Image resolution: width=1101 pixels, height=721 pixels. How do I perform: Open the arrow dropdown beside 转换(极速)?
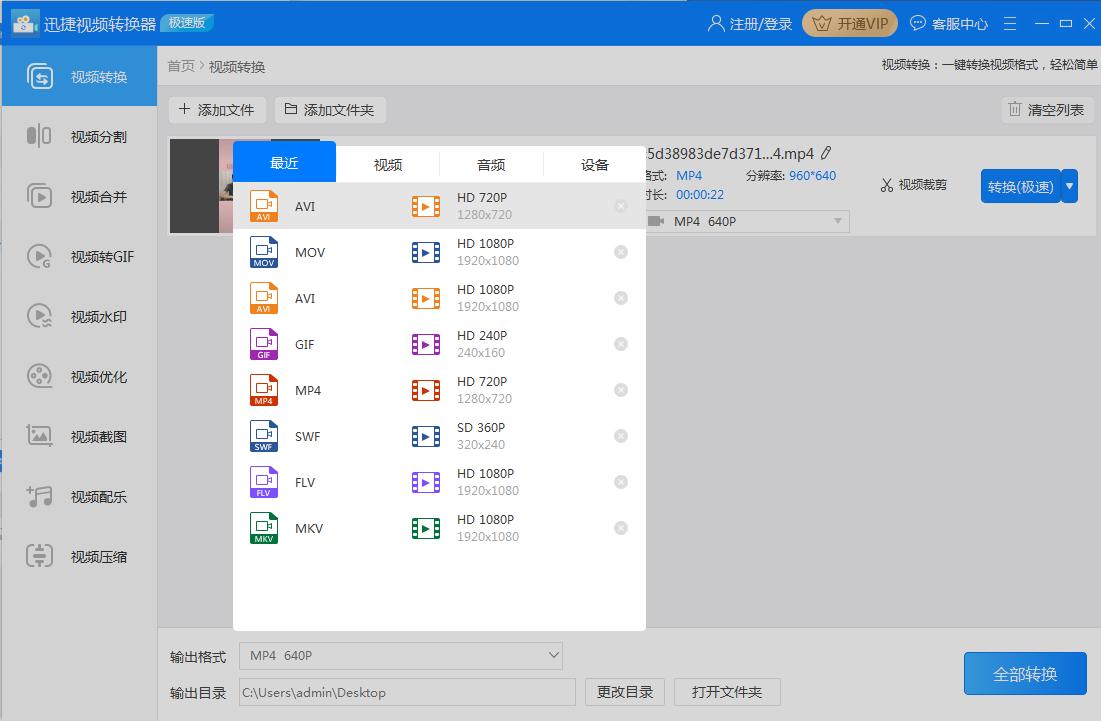[1067, 185]
